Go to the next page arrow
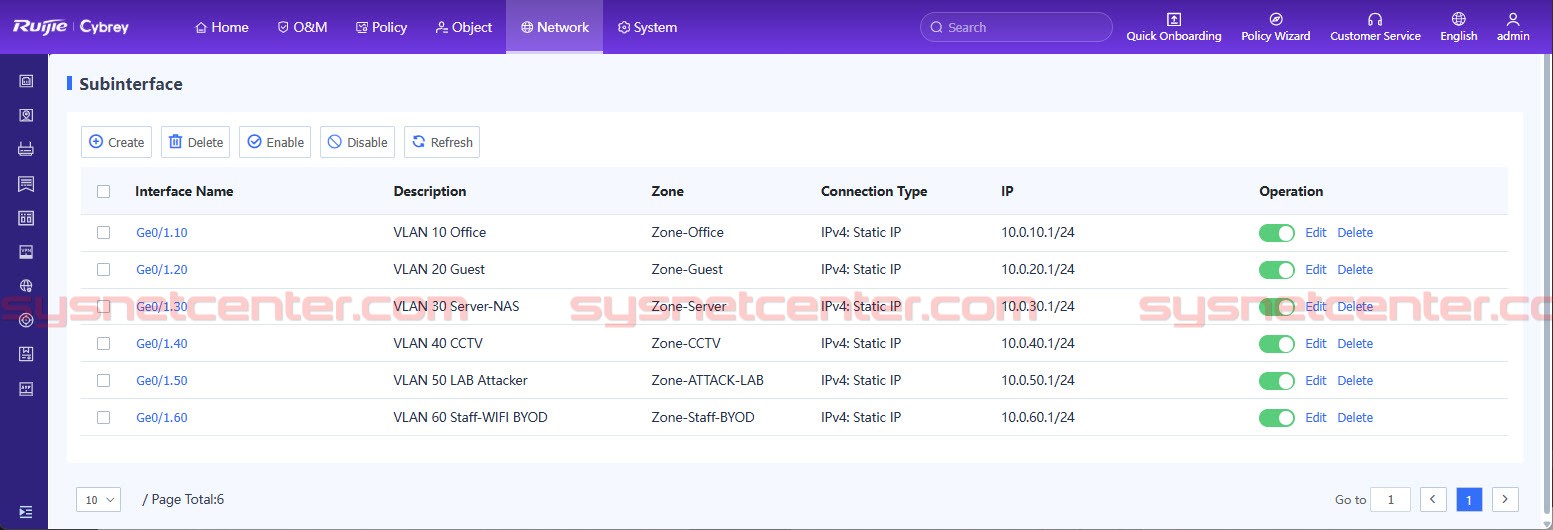 (1505, 499)
